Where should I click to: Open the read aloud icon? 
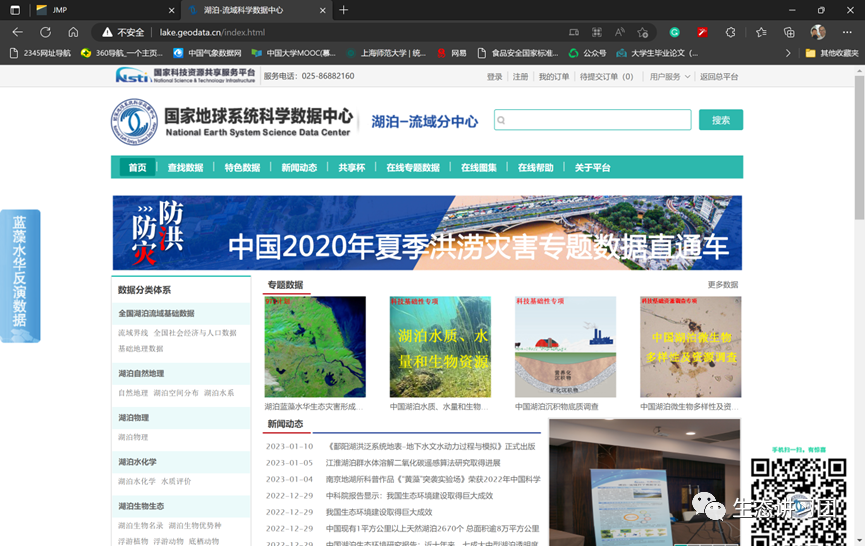coord(620,33)
